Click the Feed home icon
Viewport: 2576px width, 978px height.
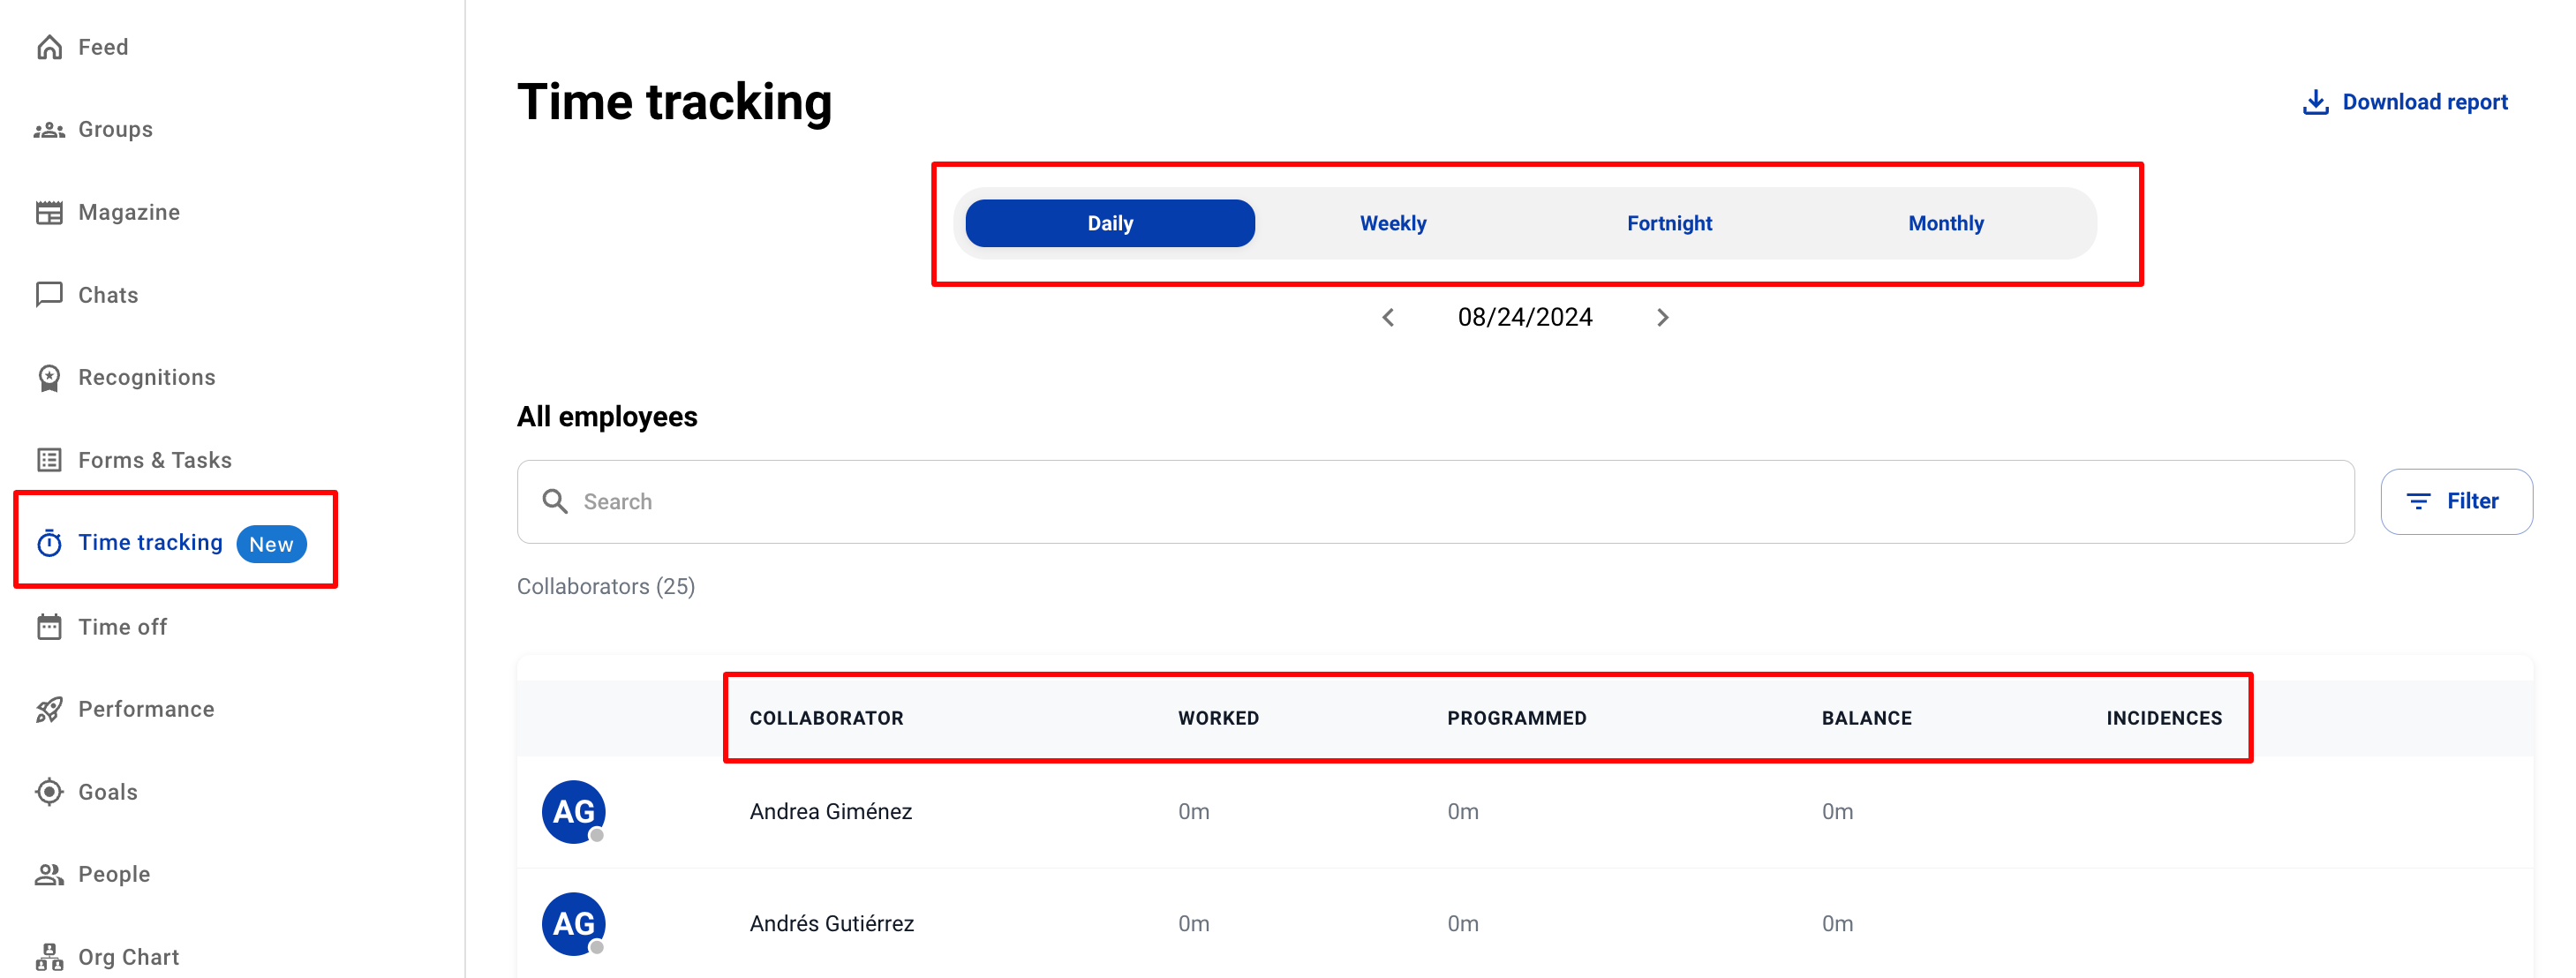(49, 47)
